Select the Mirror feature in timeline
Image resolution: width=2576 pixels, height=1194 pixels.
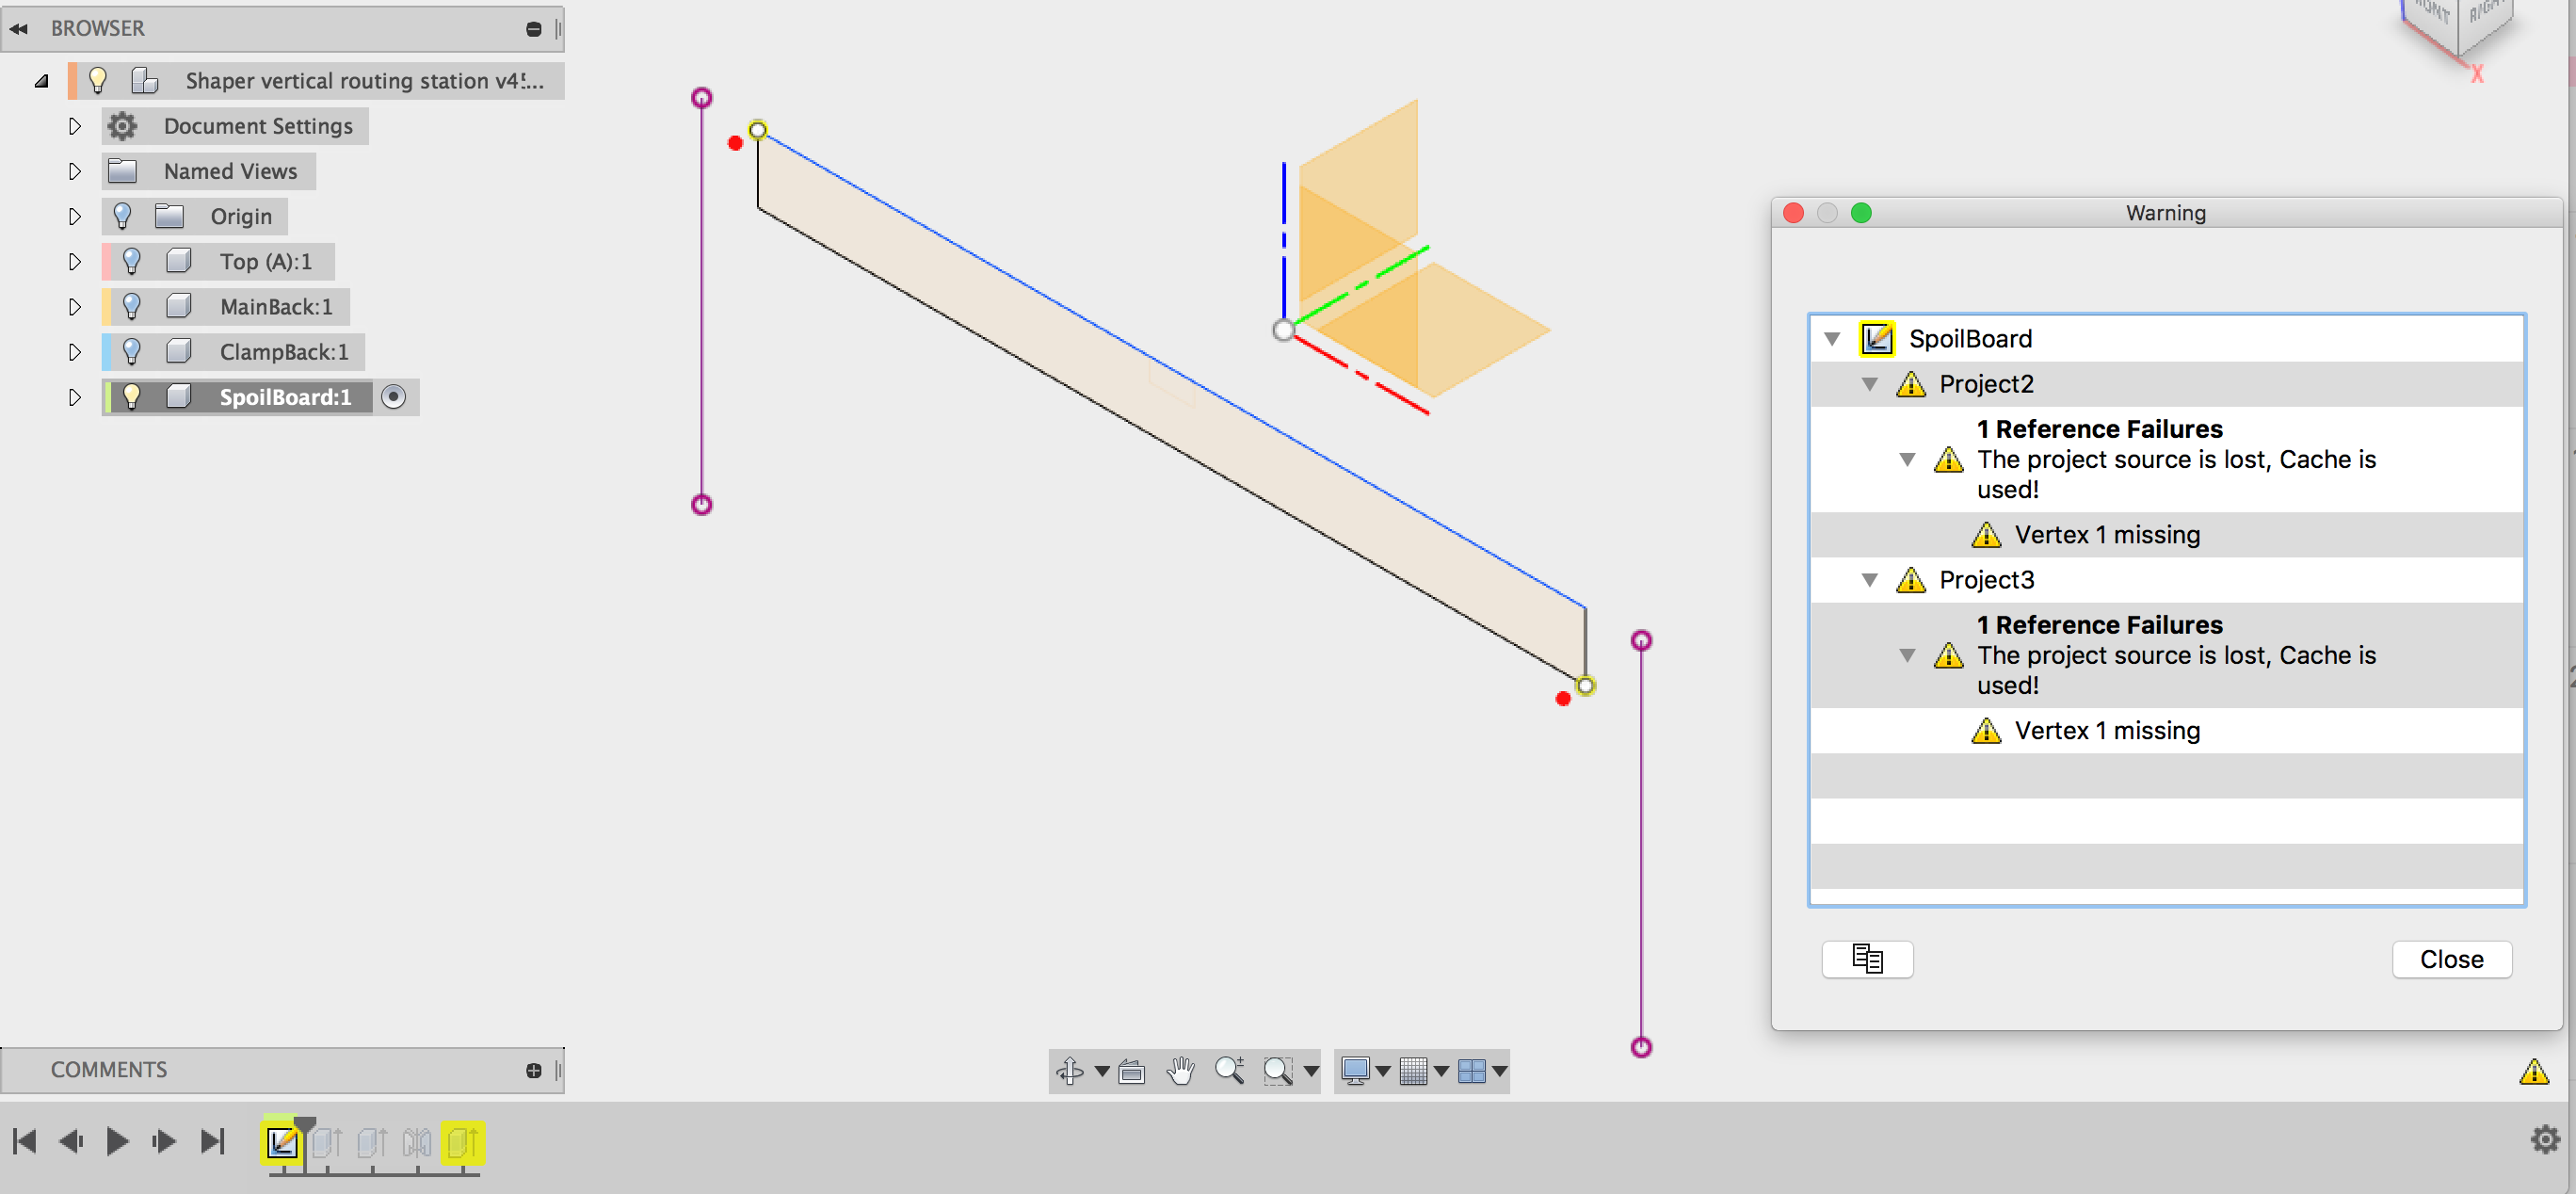click(417, 1142)
